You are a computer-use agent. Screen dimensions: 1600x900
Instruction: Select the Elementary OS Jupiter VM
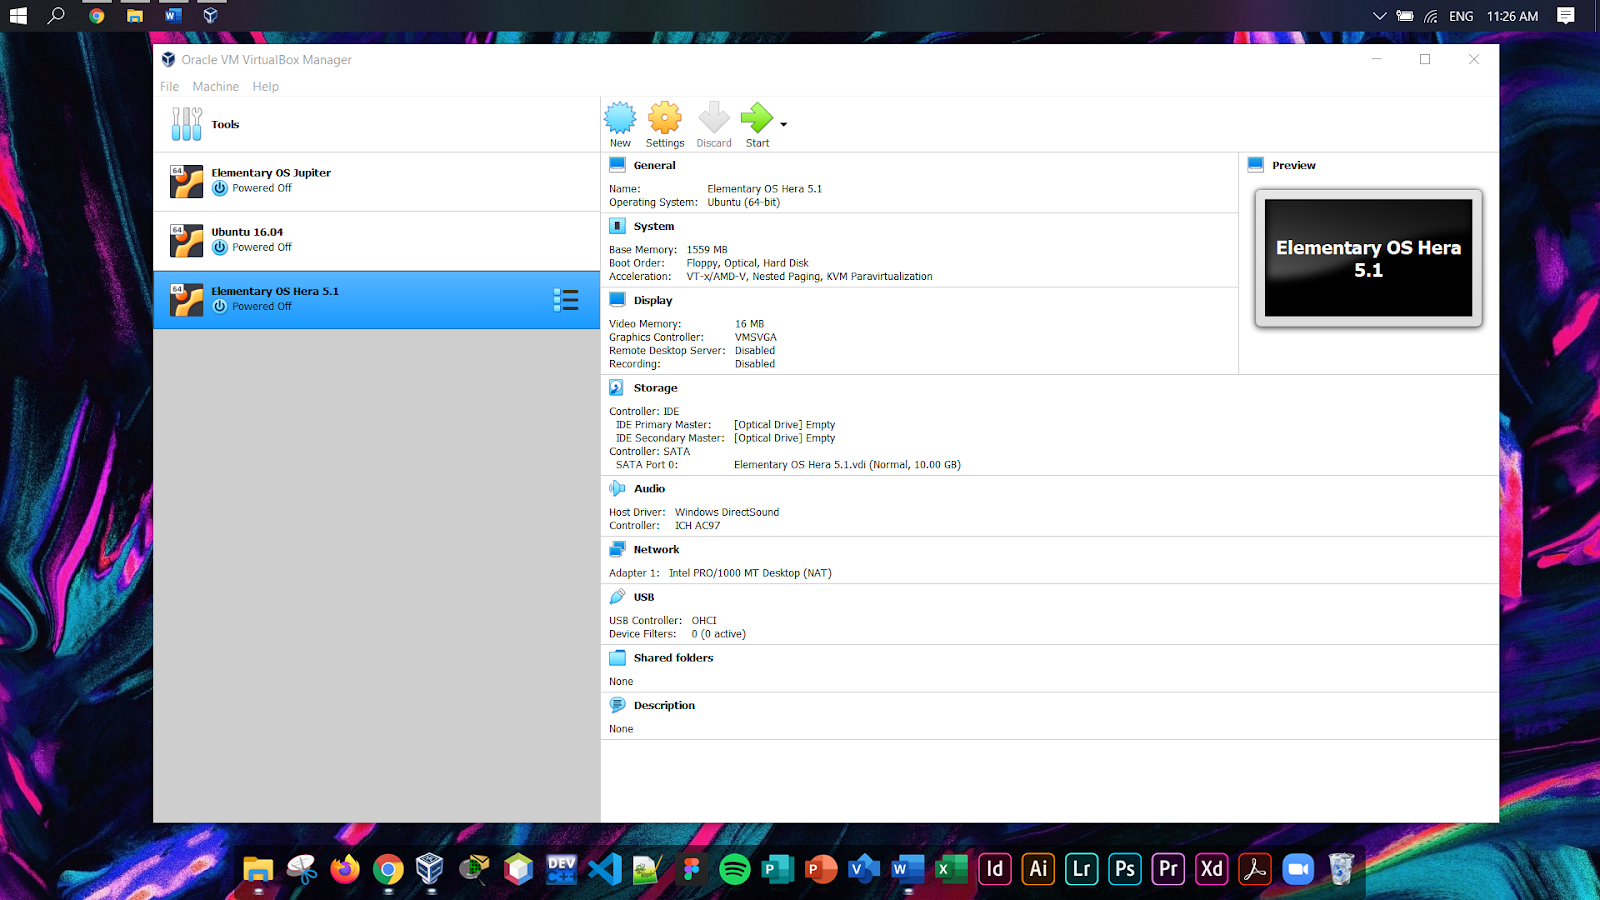point(376,181)
